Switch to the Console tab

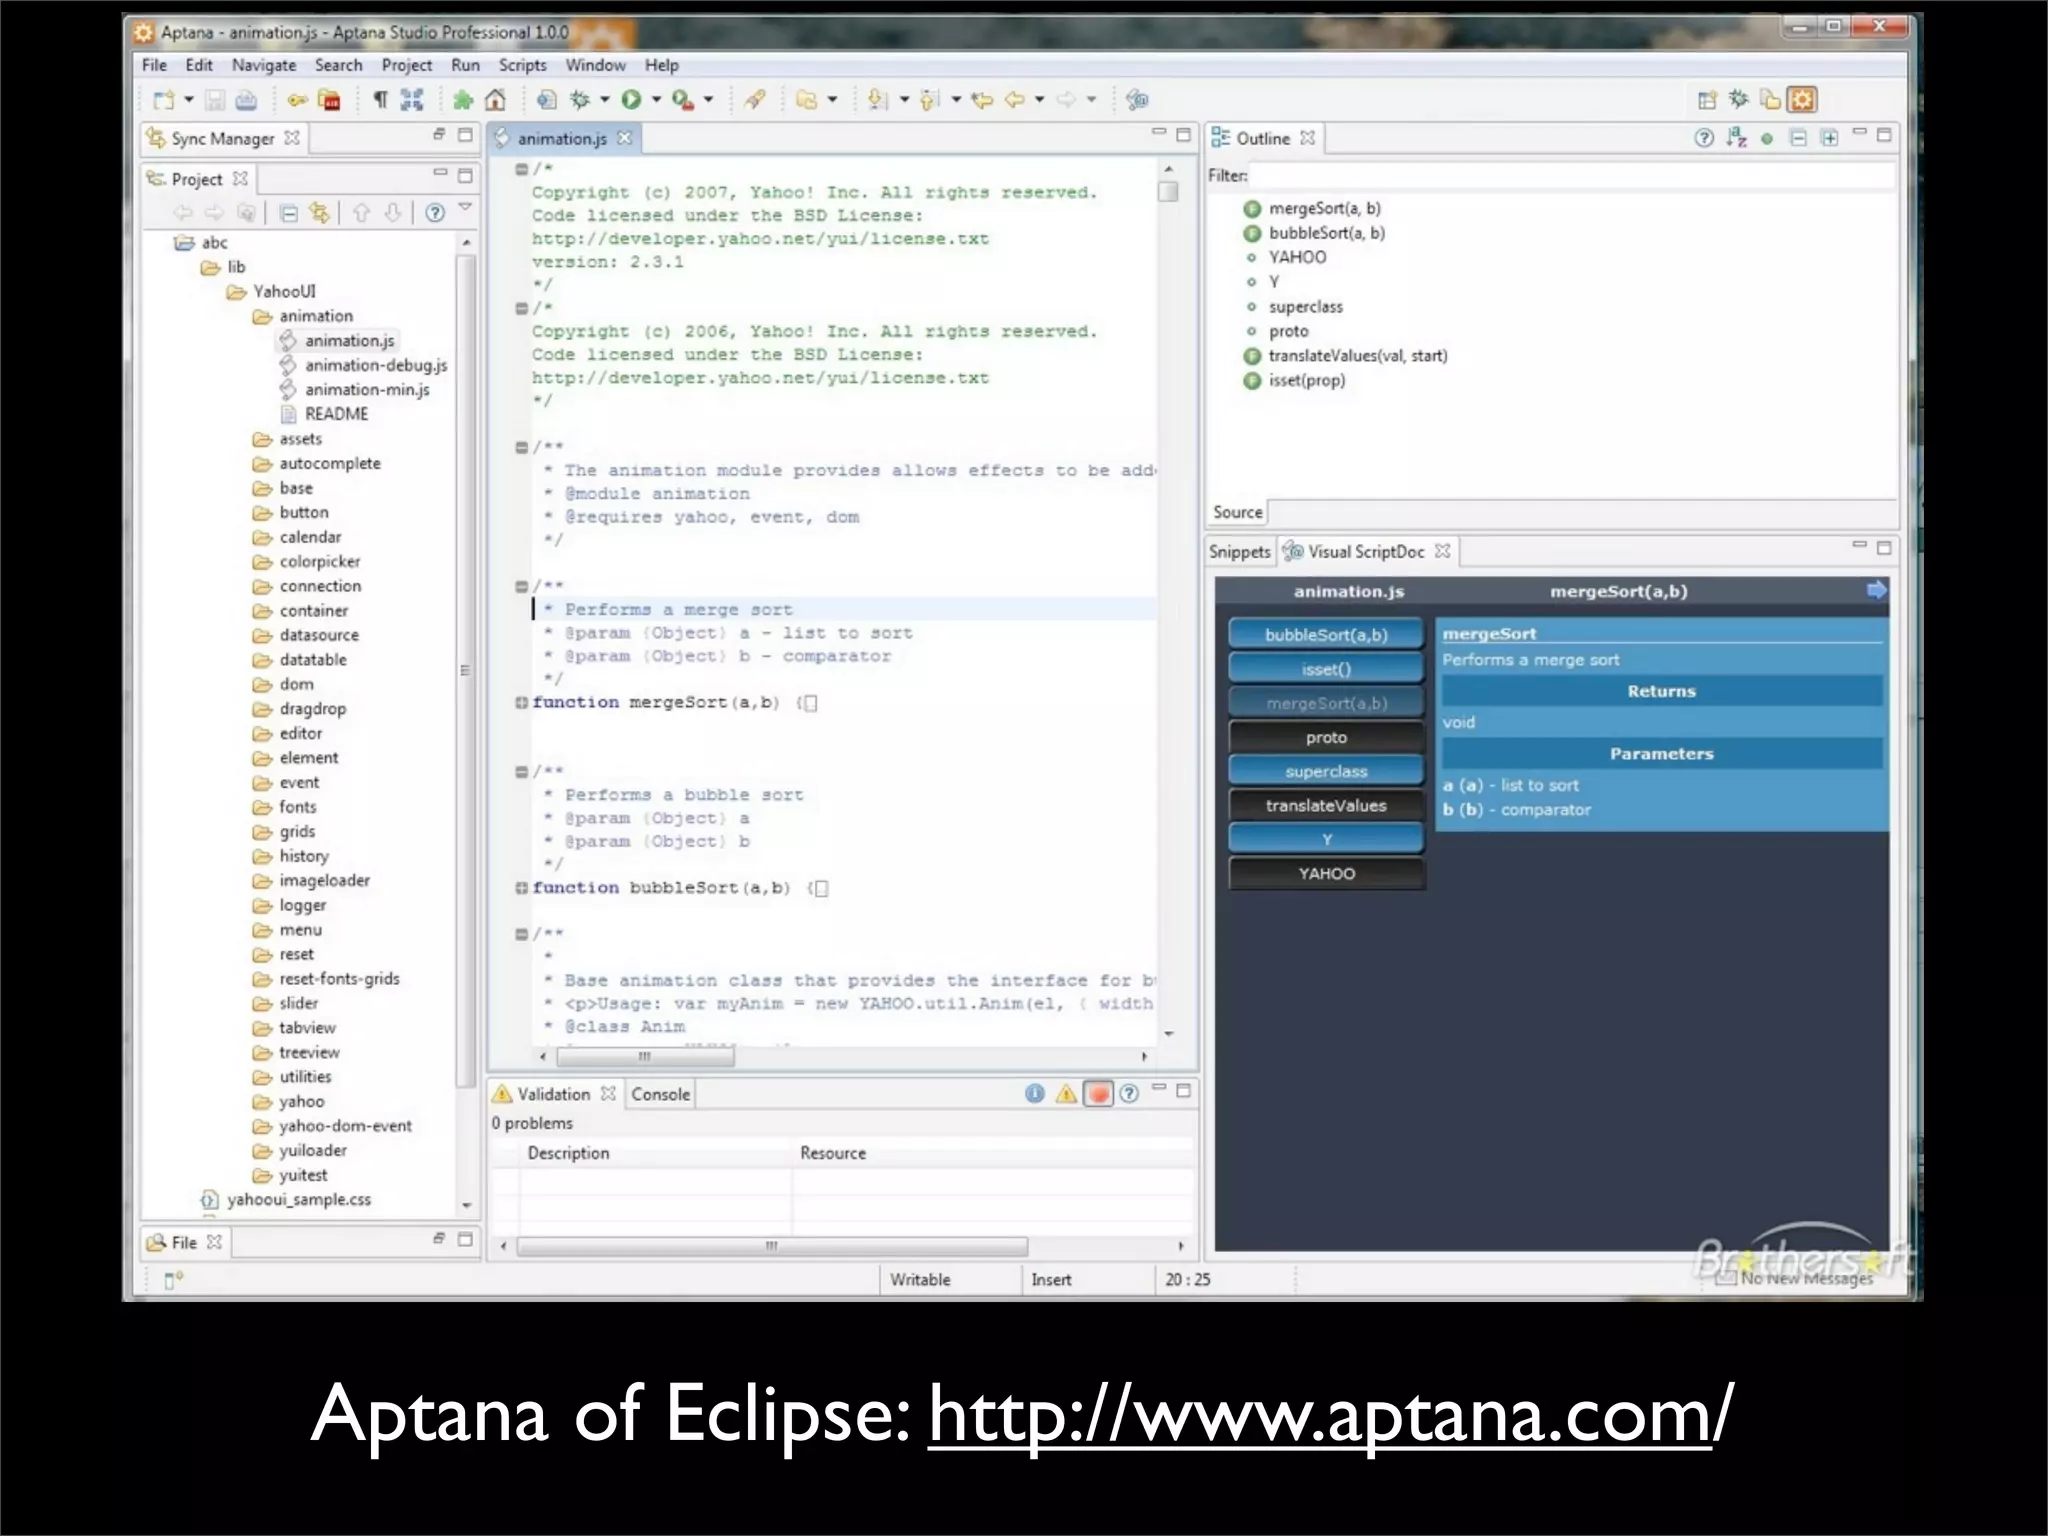pos(660,1094)
